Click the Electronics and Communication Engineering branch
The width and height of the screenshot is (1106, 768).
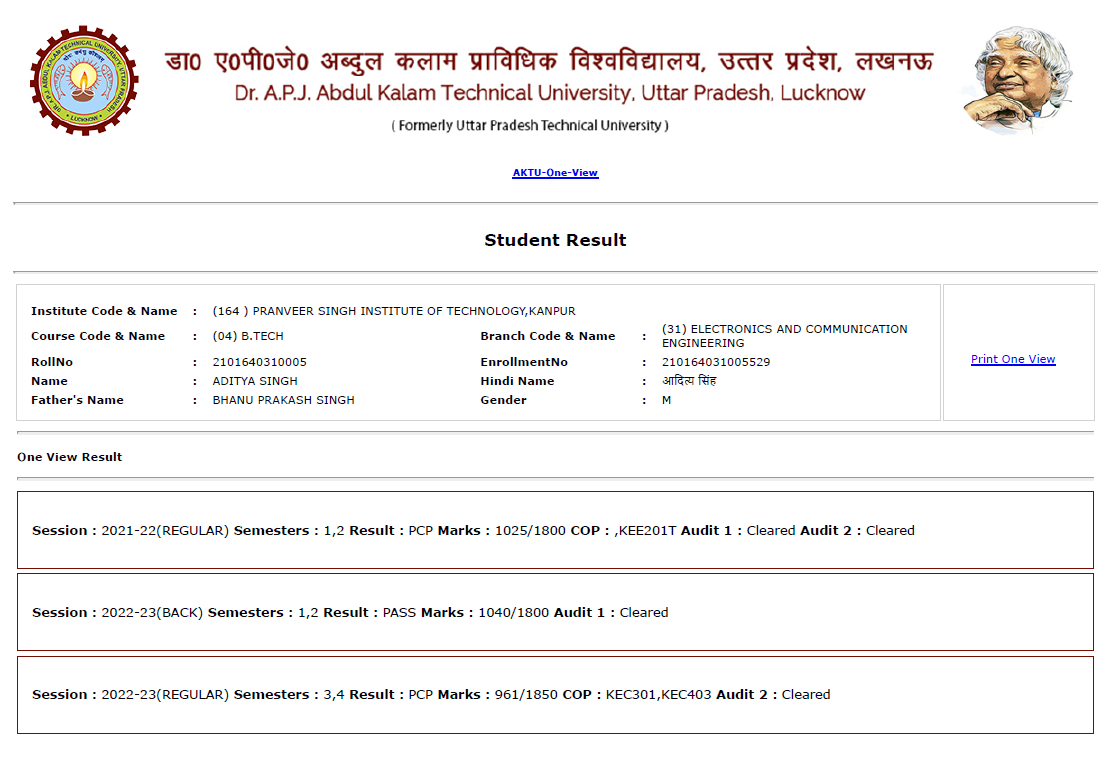784,336
